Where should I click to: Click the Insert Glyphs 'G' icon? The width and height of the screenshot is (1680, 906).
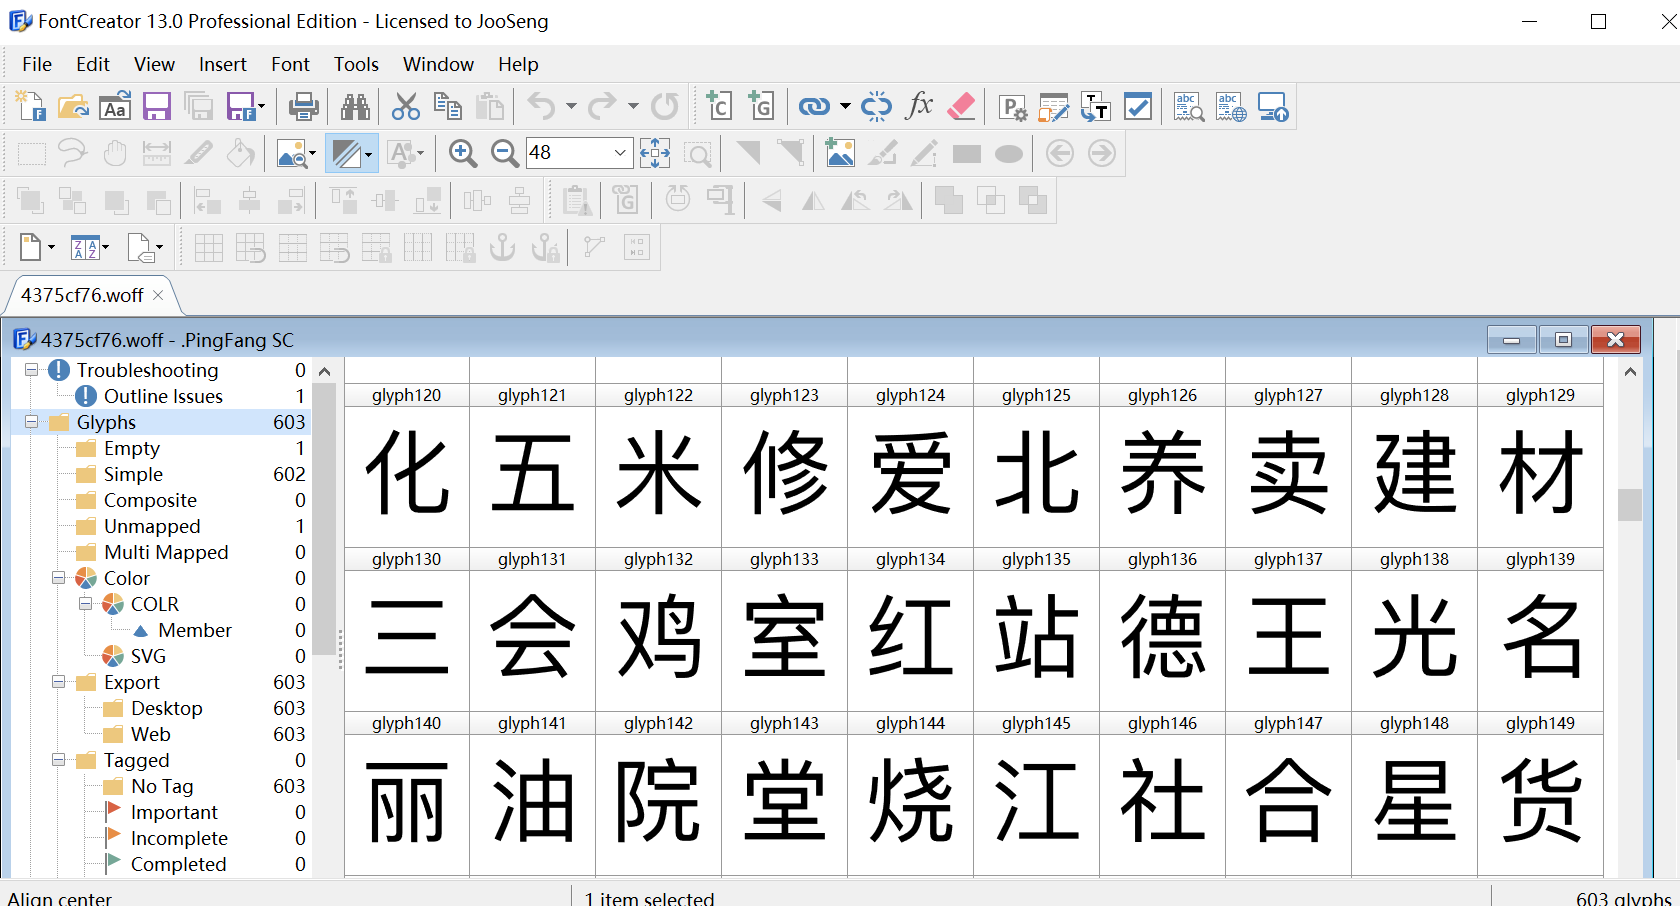pyautogui.click(x=761, y=106)
